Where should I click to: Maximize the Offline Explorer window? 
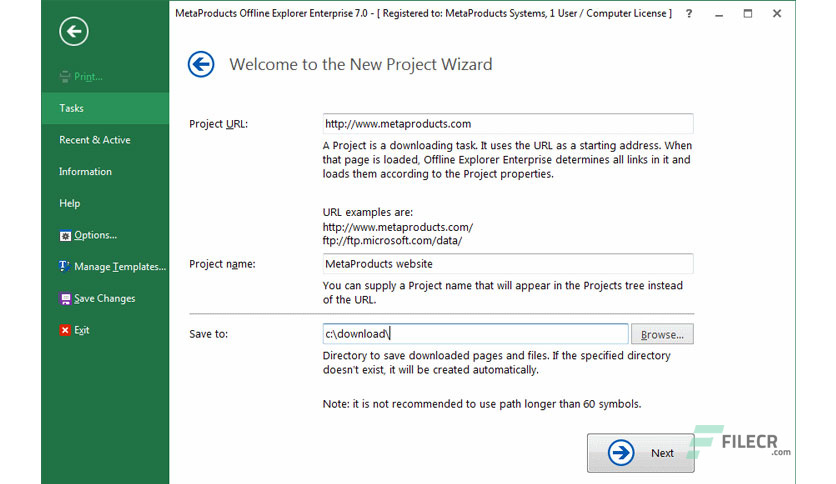click(x=748, y=14)
